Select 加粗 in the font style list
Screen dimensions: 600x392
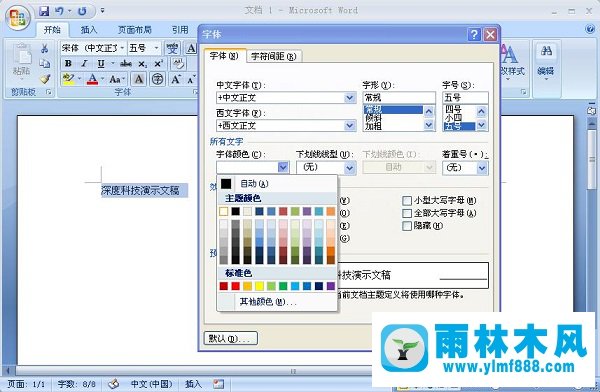coord(393,126)
